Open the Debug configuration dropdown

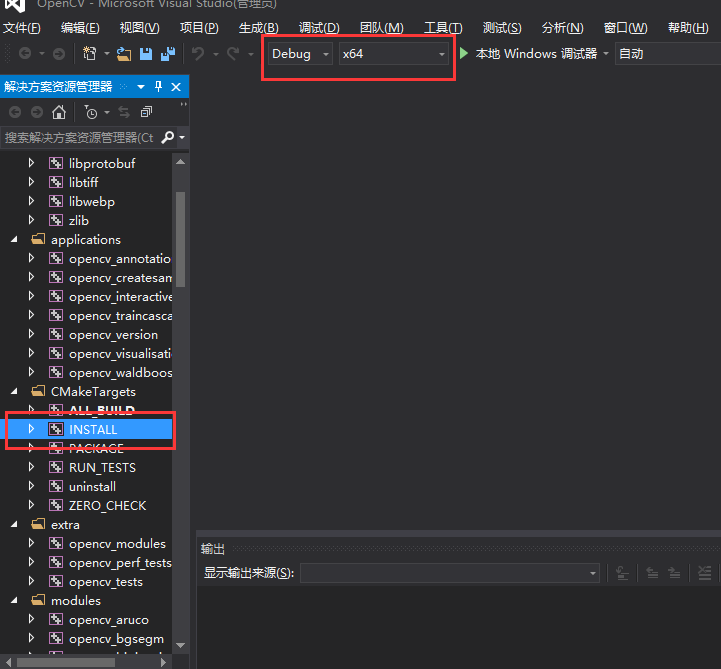(x=300, y=54)
